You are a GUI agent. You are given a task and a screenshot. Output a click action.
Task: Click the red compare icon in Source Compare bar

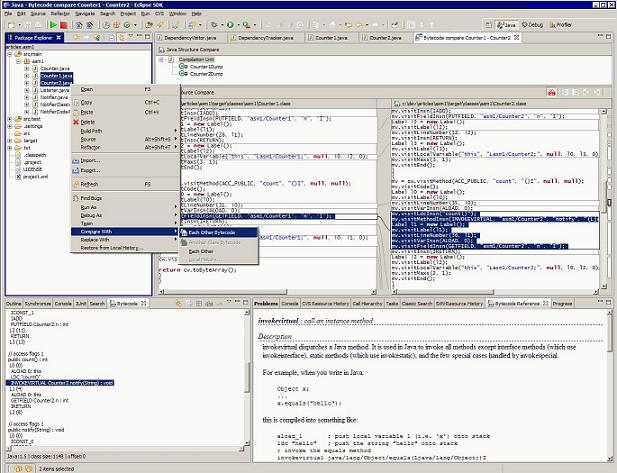click(x=552, y=92)
